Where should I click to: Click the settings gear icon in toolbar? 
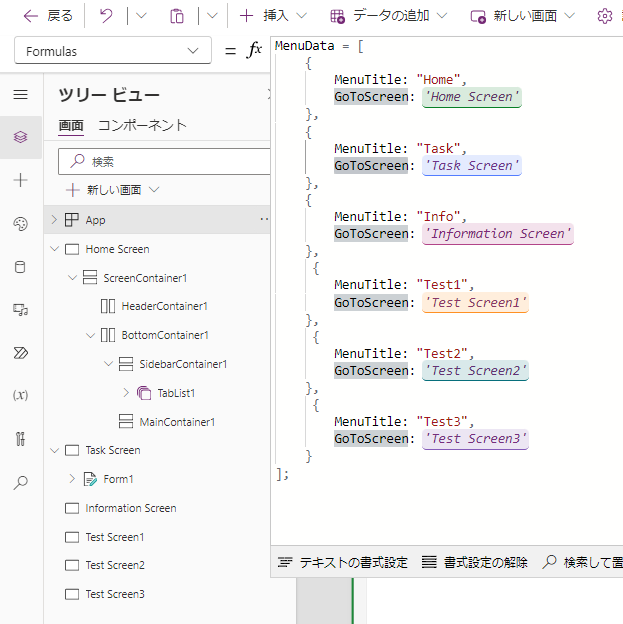coord(605,16)
